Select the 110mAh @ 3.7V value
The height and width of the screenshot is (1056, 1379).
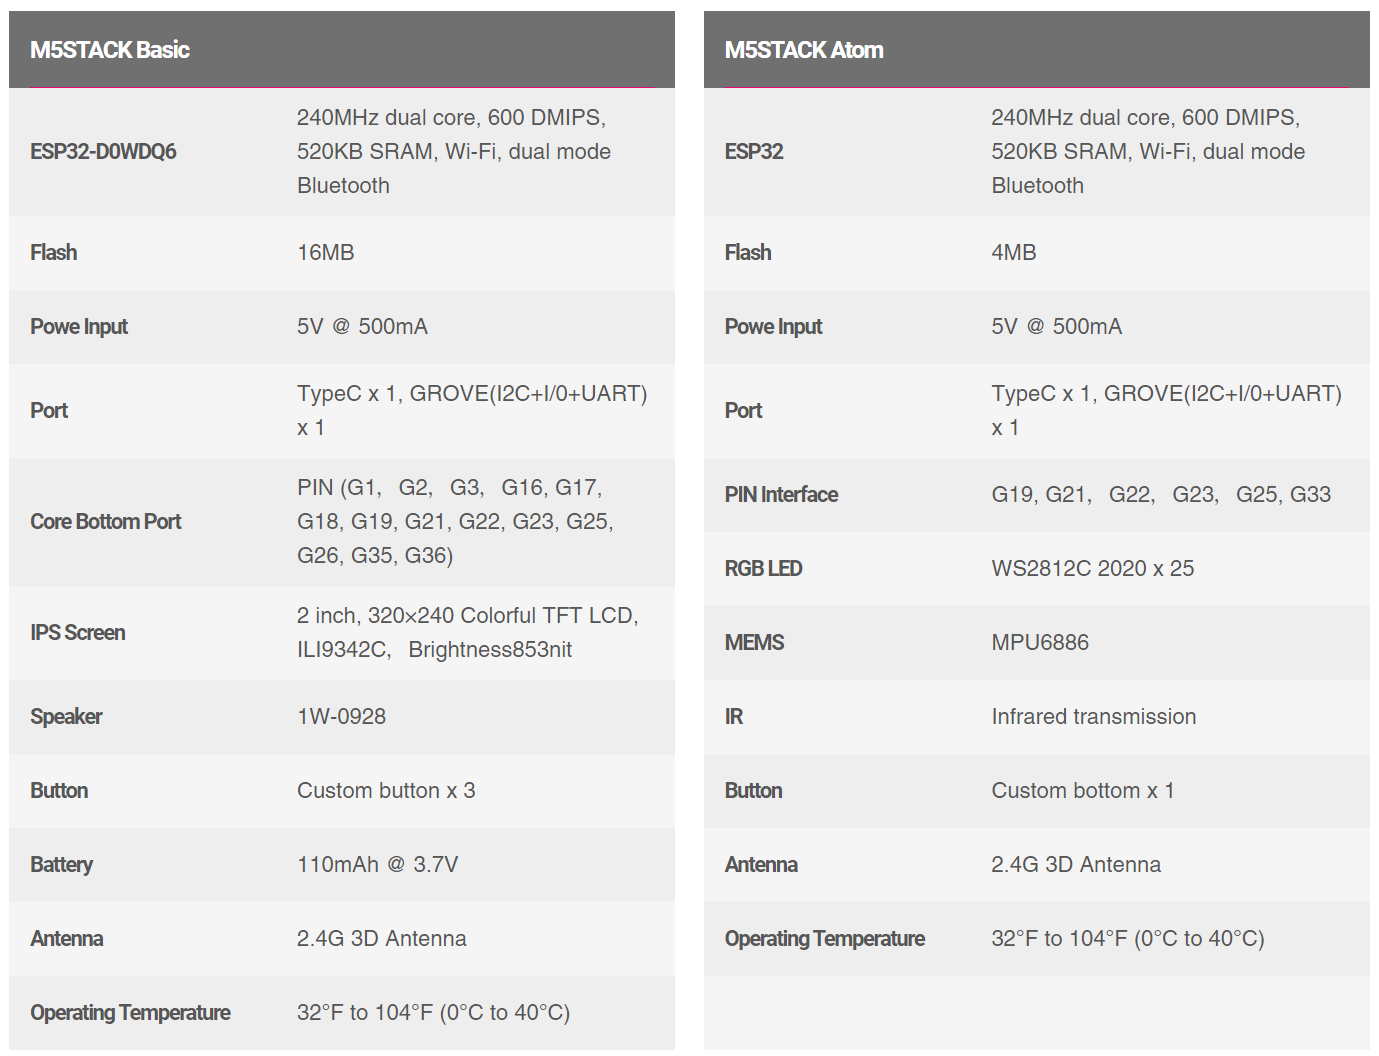pos(377,865)
